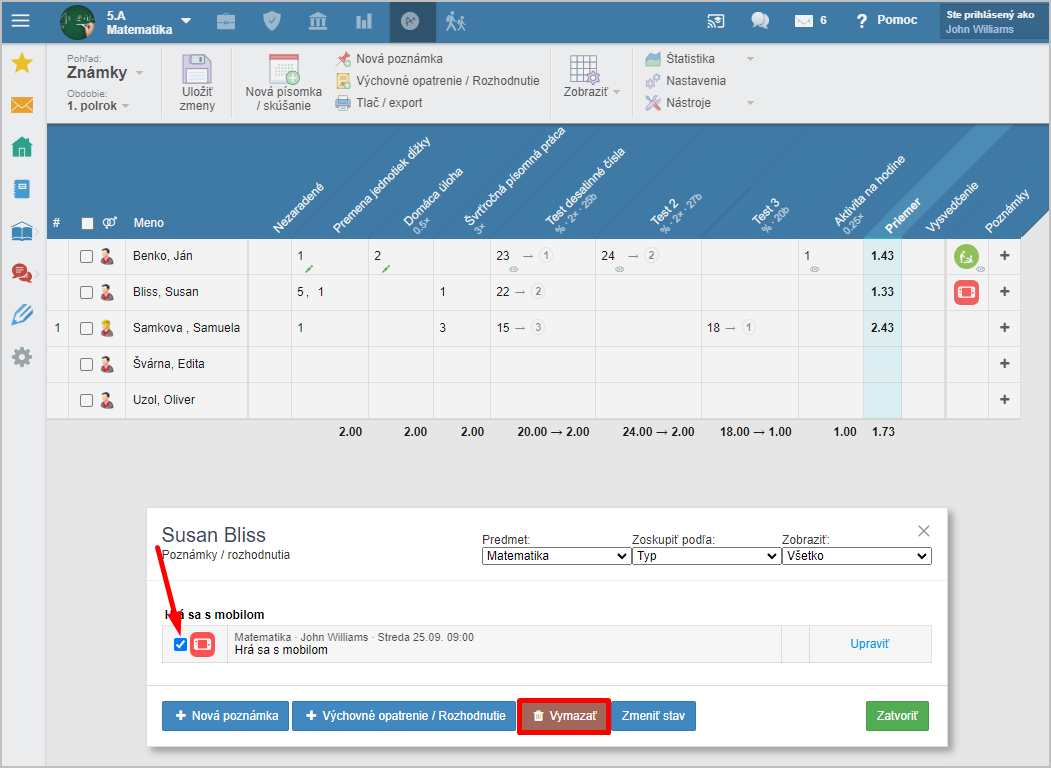Expand the Zoskupiť podľa dropdown
The height and width of the screenshot is (768, 1051).
[705, 556]
